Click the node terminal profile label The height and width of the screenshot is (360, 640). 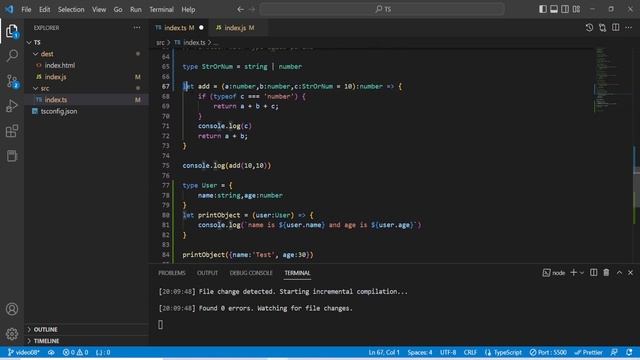click(554, 273)
